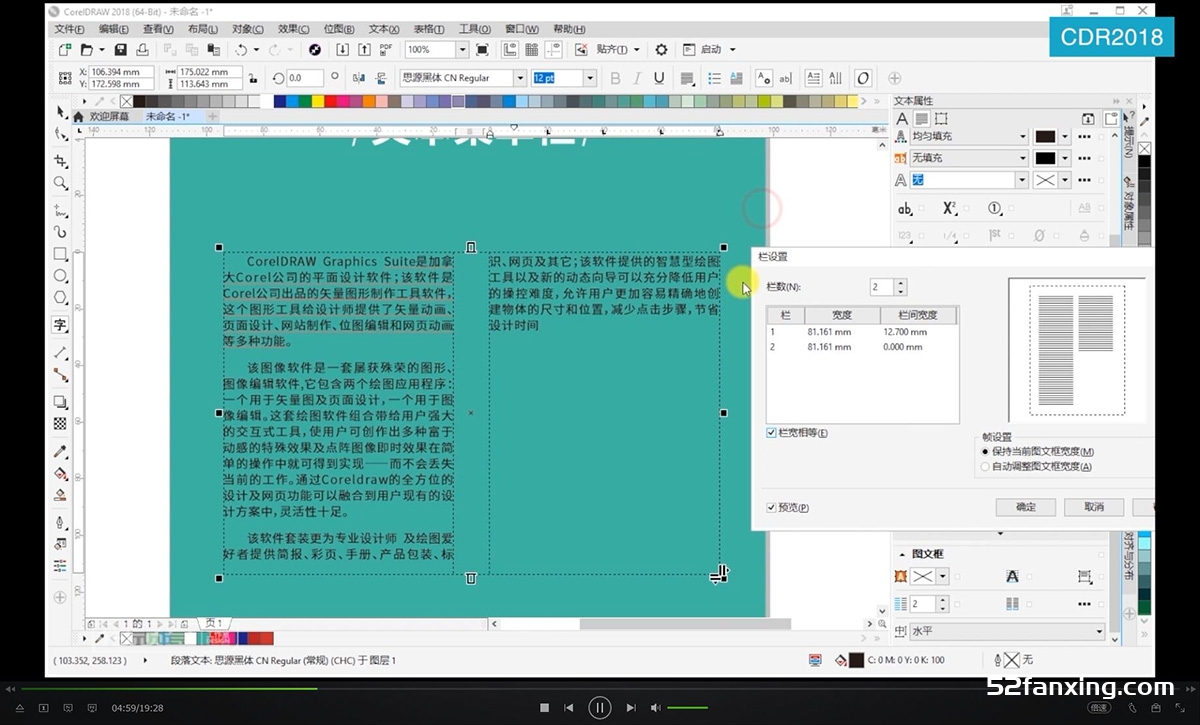1200x725 pixels.
Task: Select the Shape edit tool
Action: pos(61,134)
